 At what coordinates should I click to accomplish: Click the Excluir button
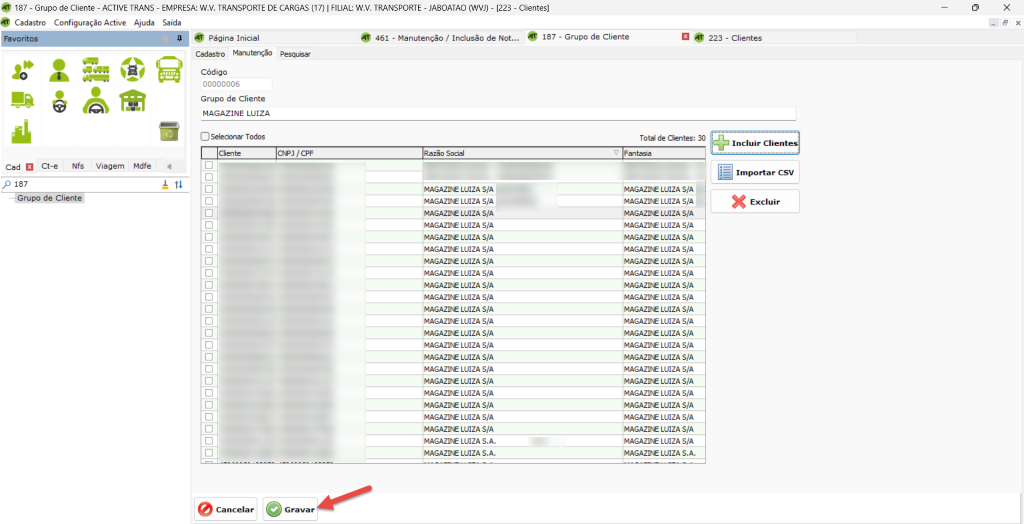755,202
